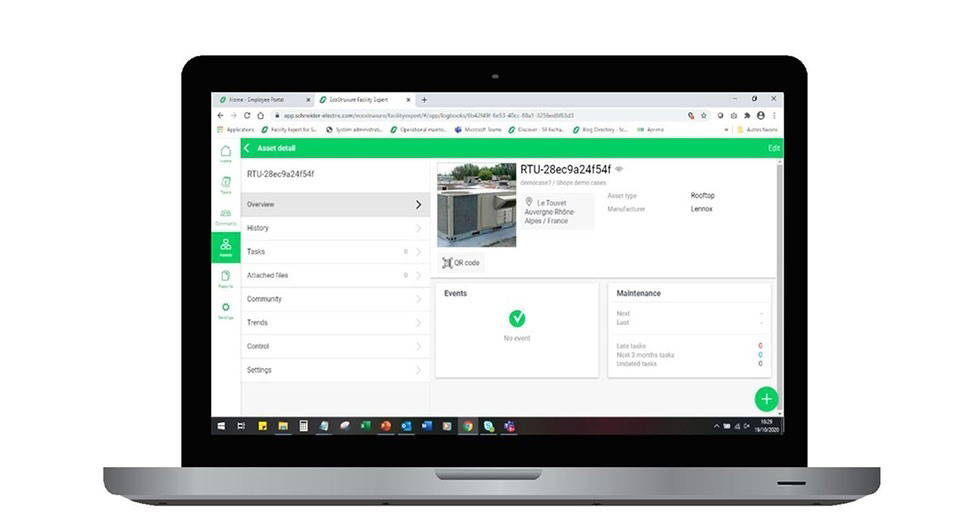The height and width of the screenshot is (521, 980).
Task: Open a new browser tab
Action: [424, 100]
